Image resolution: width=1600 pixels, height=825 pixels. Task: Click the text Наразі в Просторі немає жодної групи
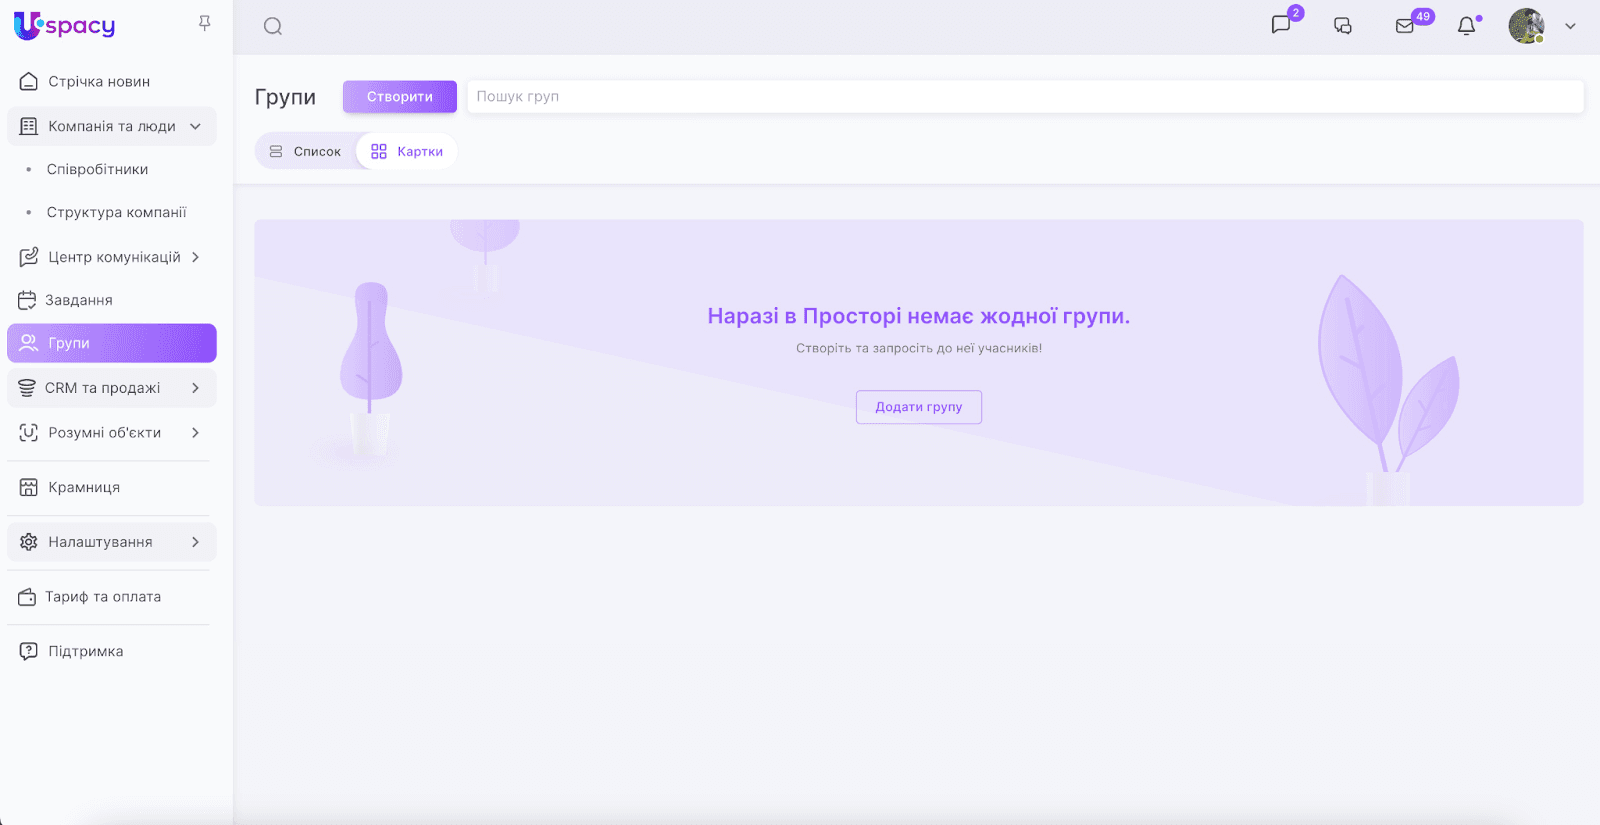919,316
